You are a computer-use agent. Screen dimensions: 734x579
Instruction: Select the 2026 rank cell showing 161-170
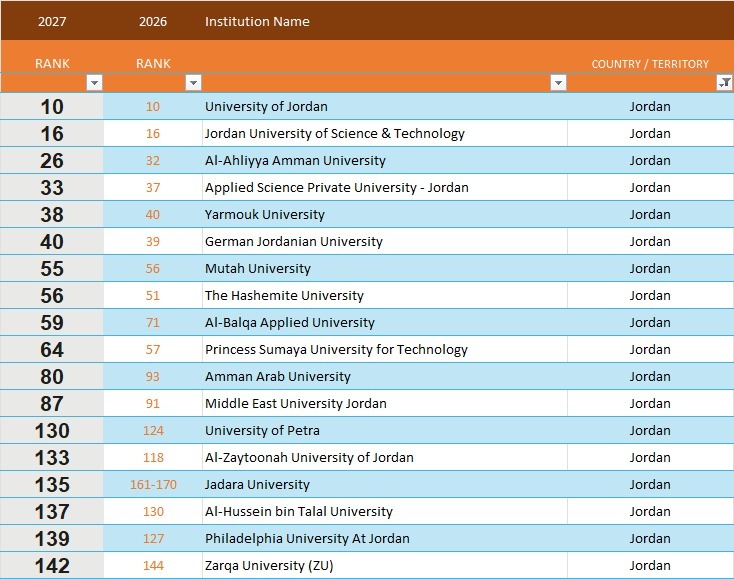[x=153, y=484]
